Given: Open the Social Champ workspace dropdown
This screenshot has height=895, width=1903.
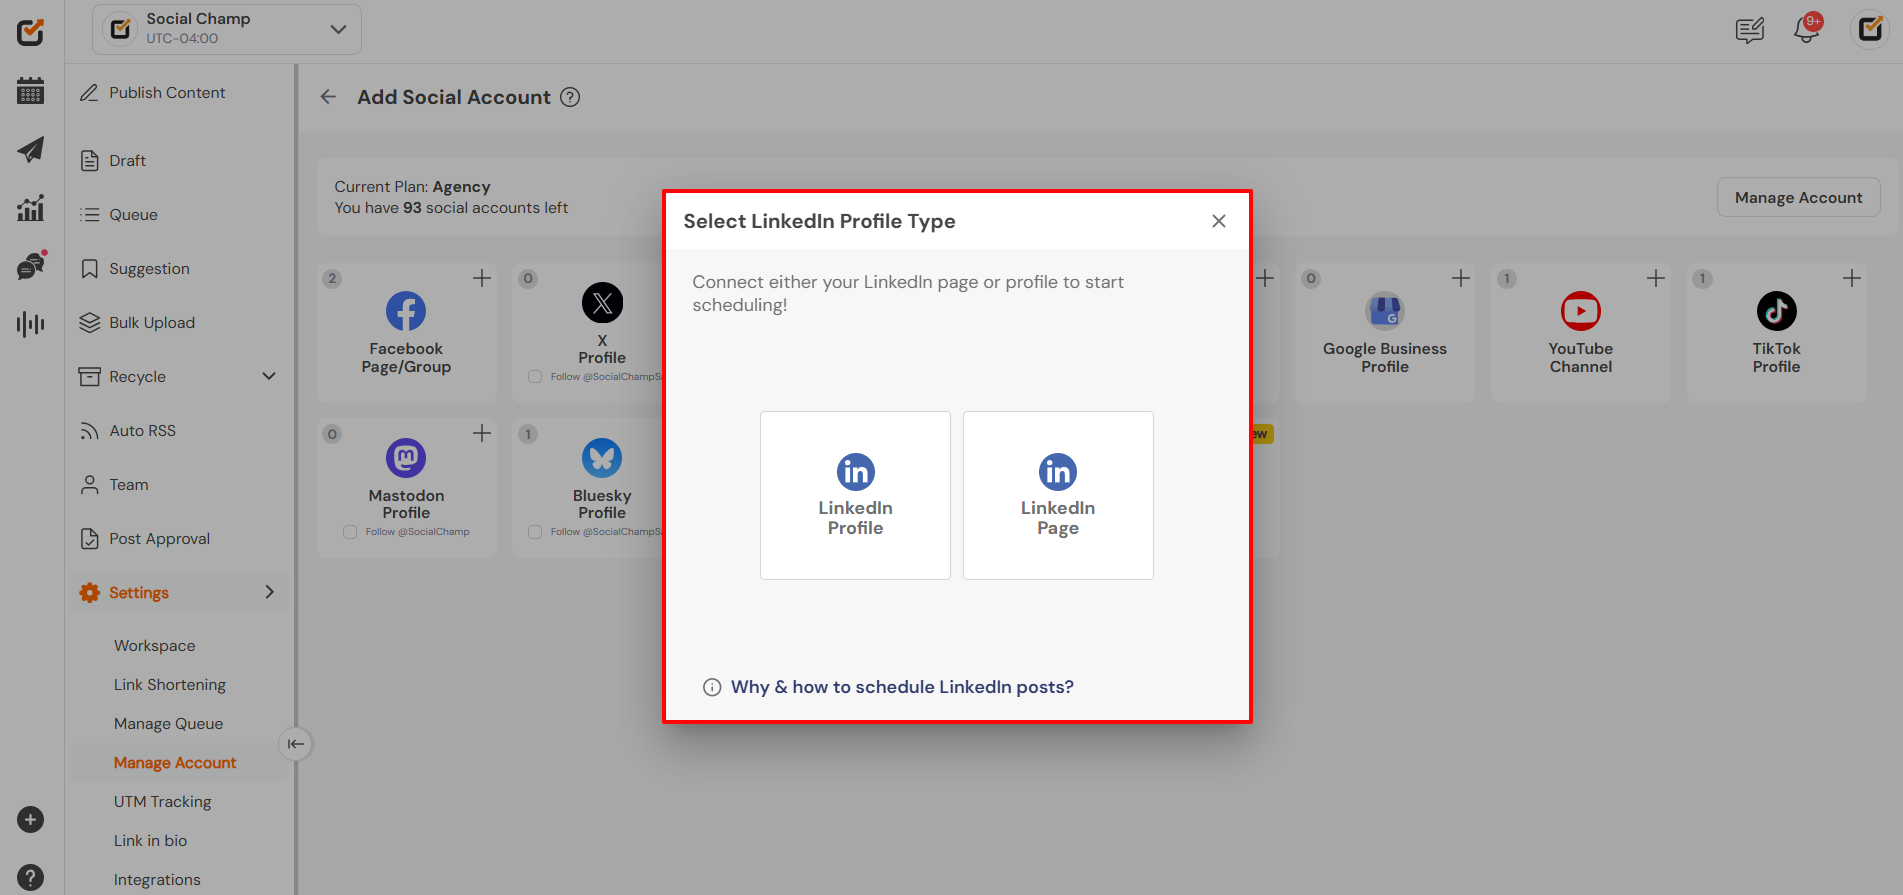Looking at the screenshot, I should pos(227,29).
